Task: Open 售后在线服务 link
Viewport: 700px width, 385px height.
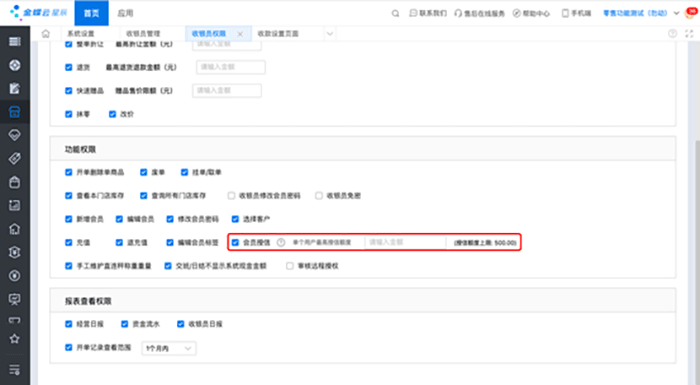Action: [x=479, y=13]
